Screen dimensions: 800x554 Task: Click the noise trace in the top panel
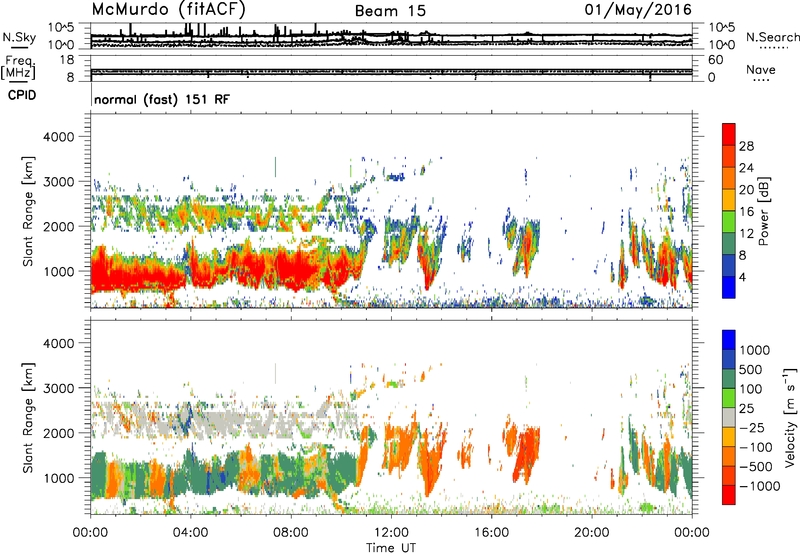pos(391,37)
